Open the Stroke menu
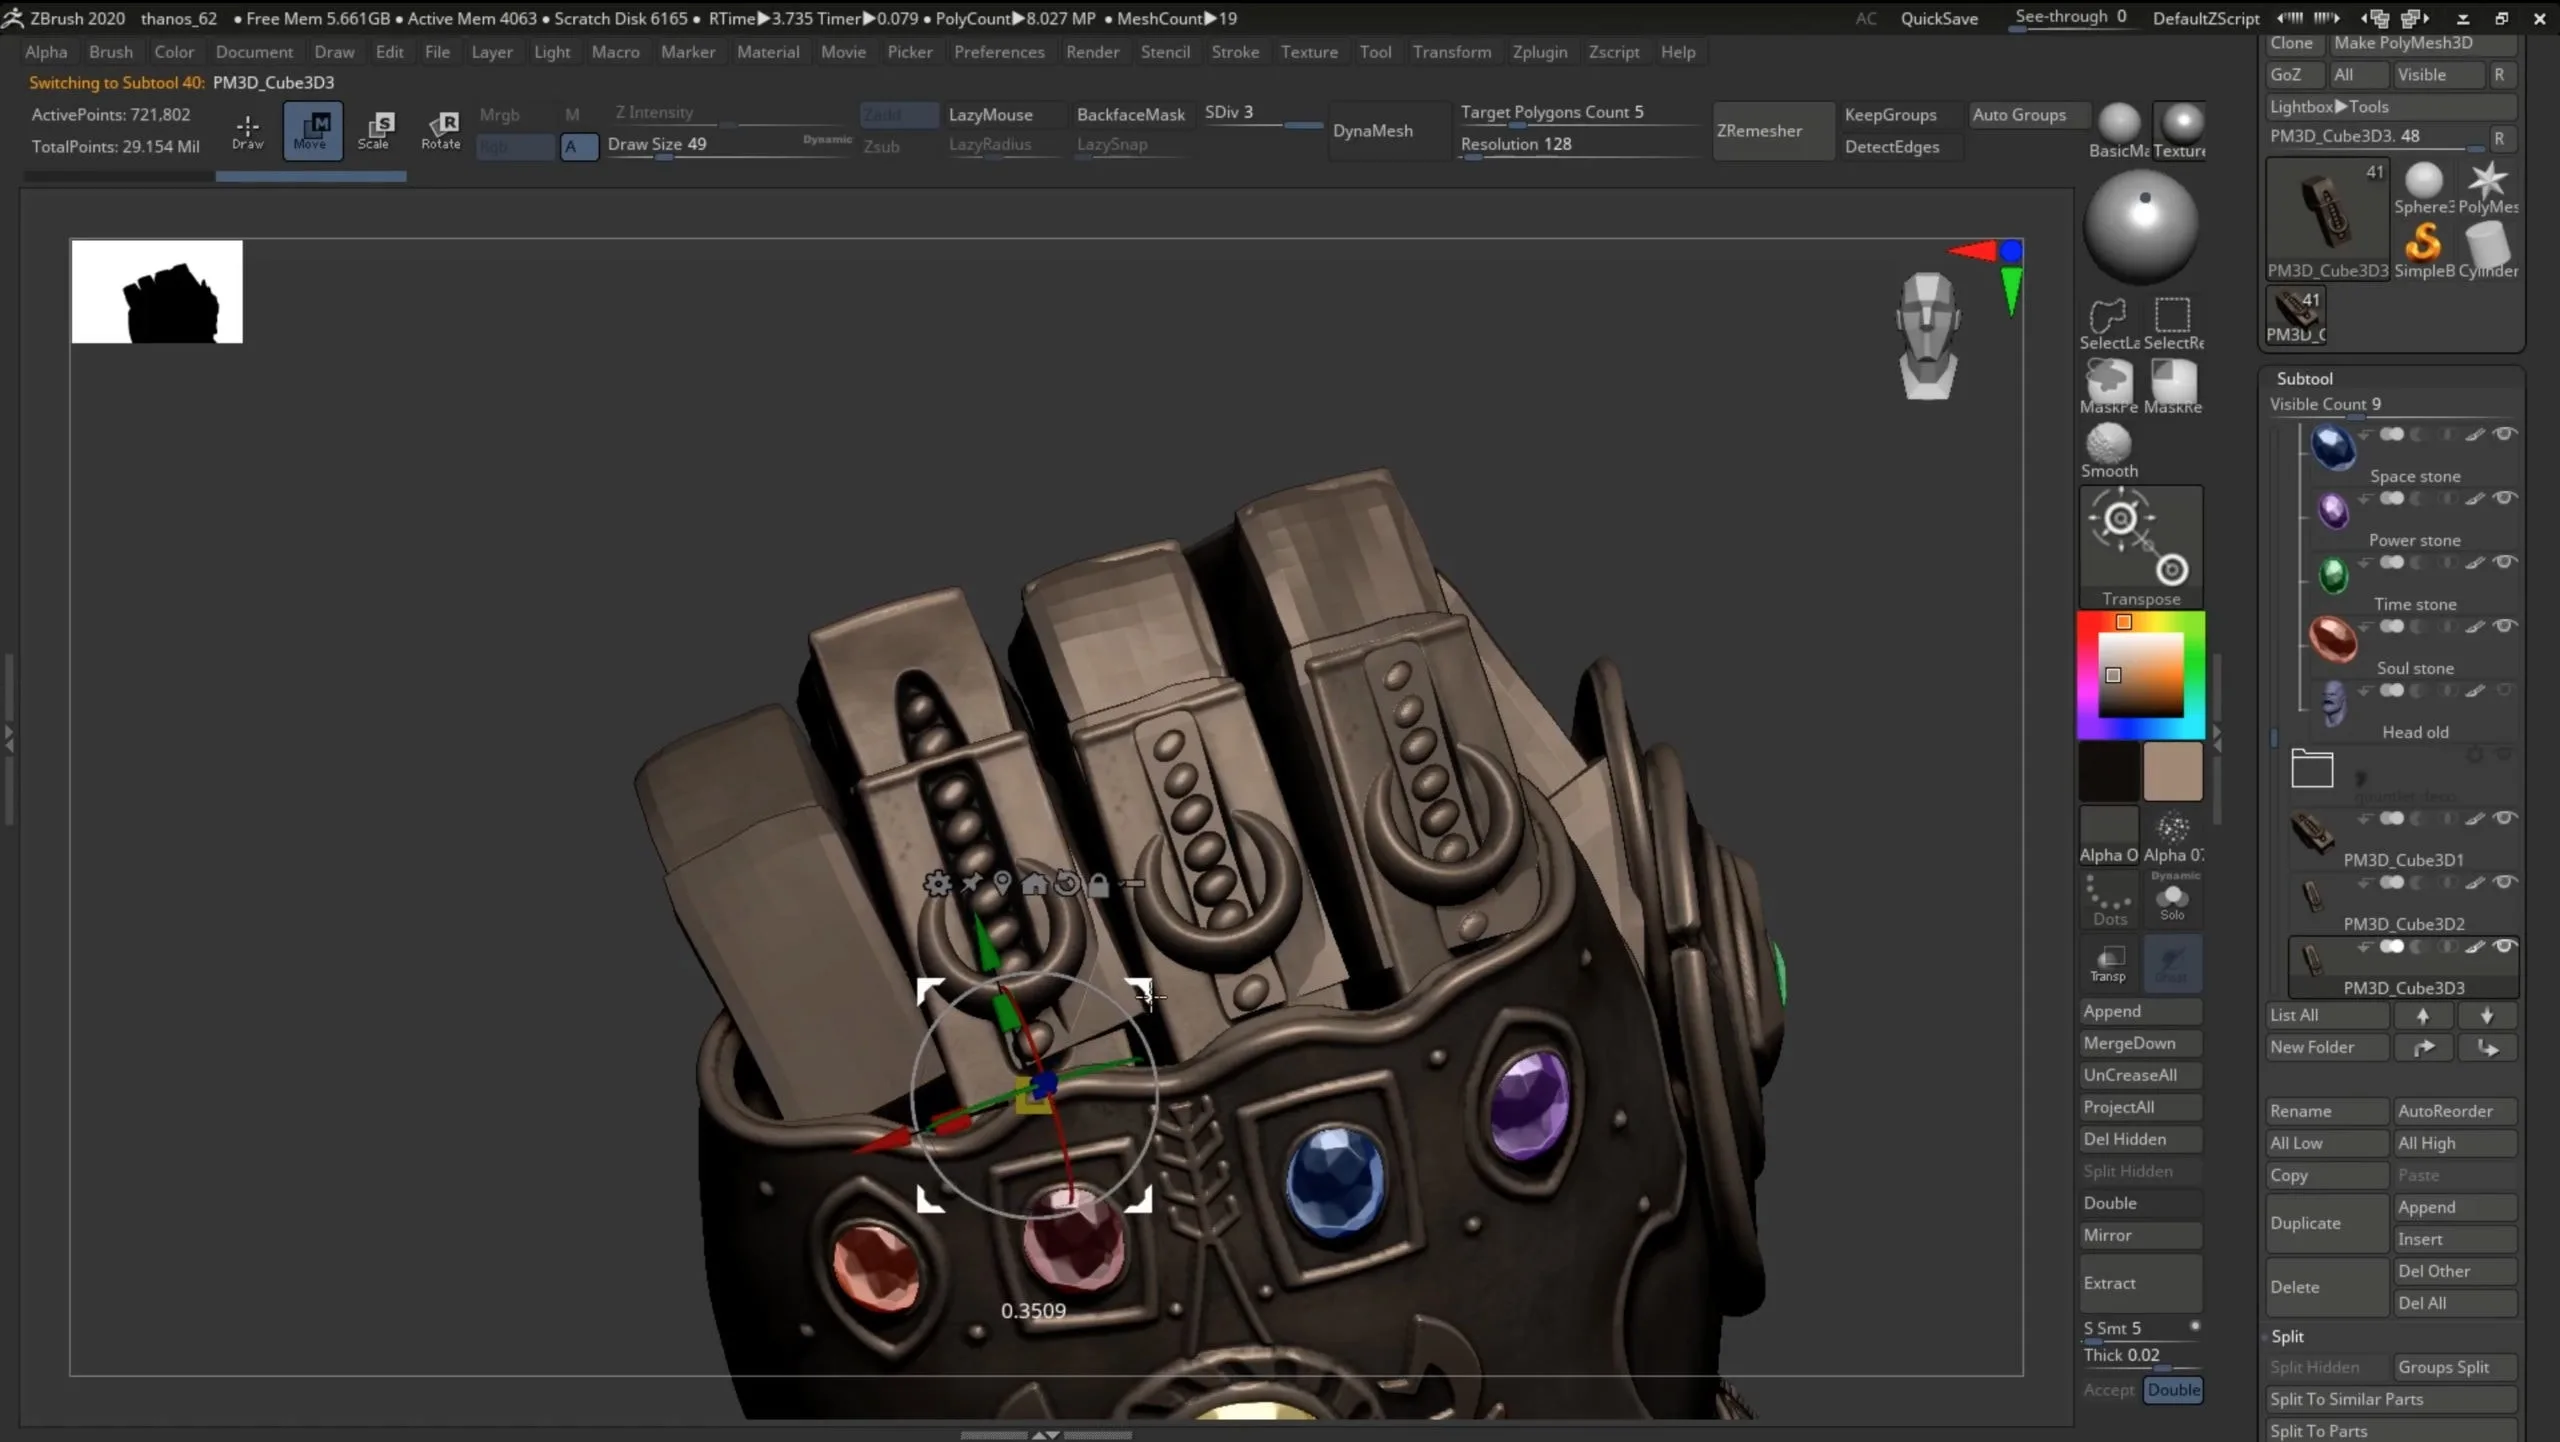 [x=1235, y=52]
